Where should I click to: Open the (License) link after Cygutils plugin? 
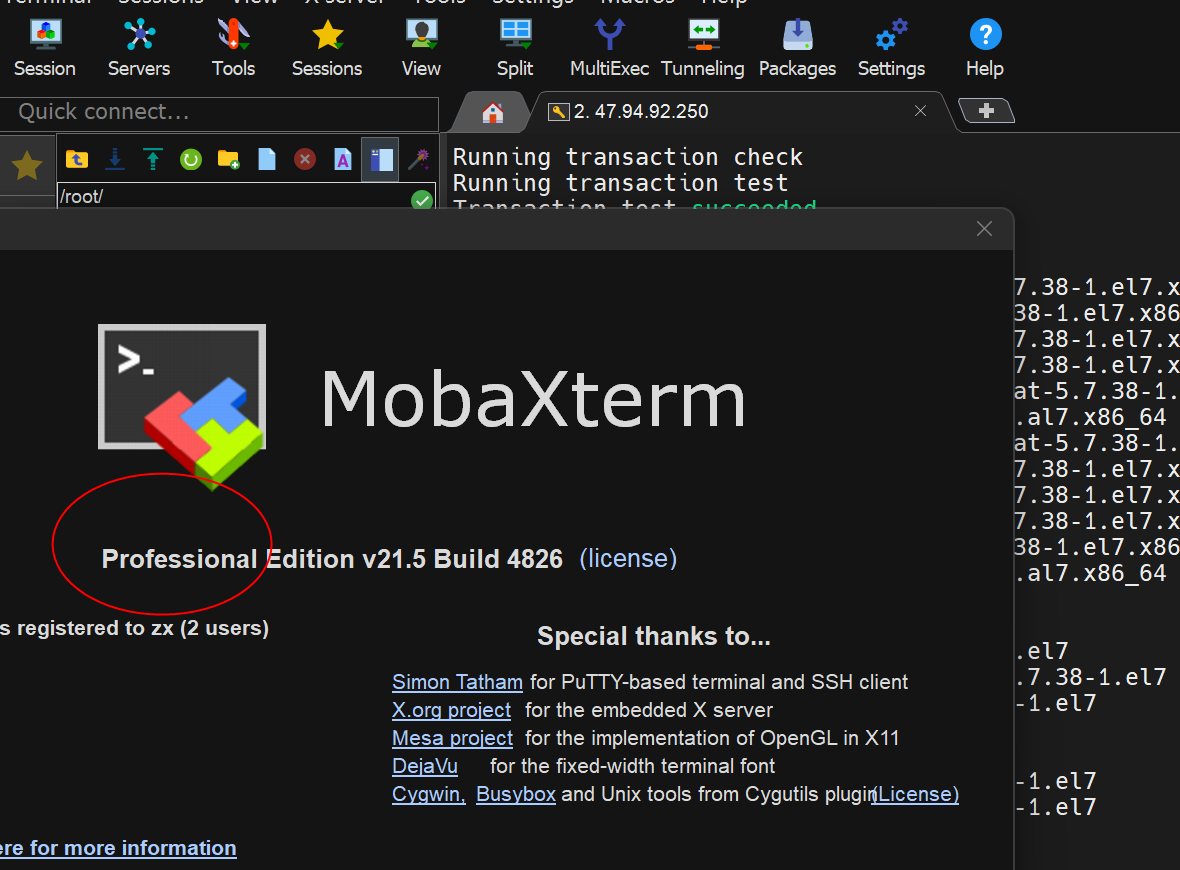pos(916,794)
